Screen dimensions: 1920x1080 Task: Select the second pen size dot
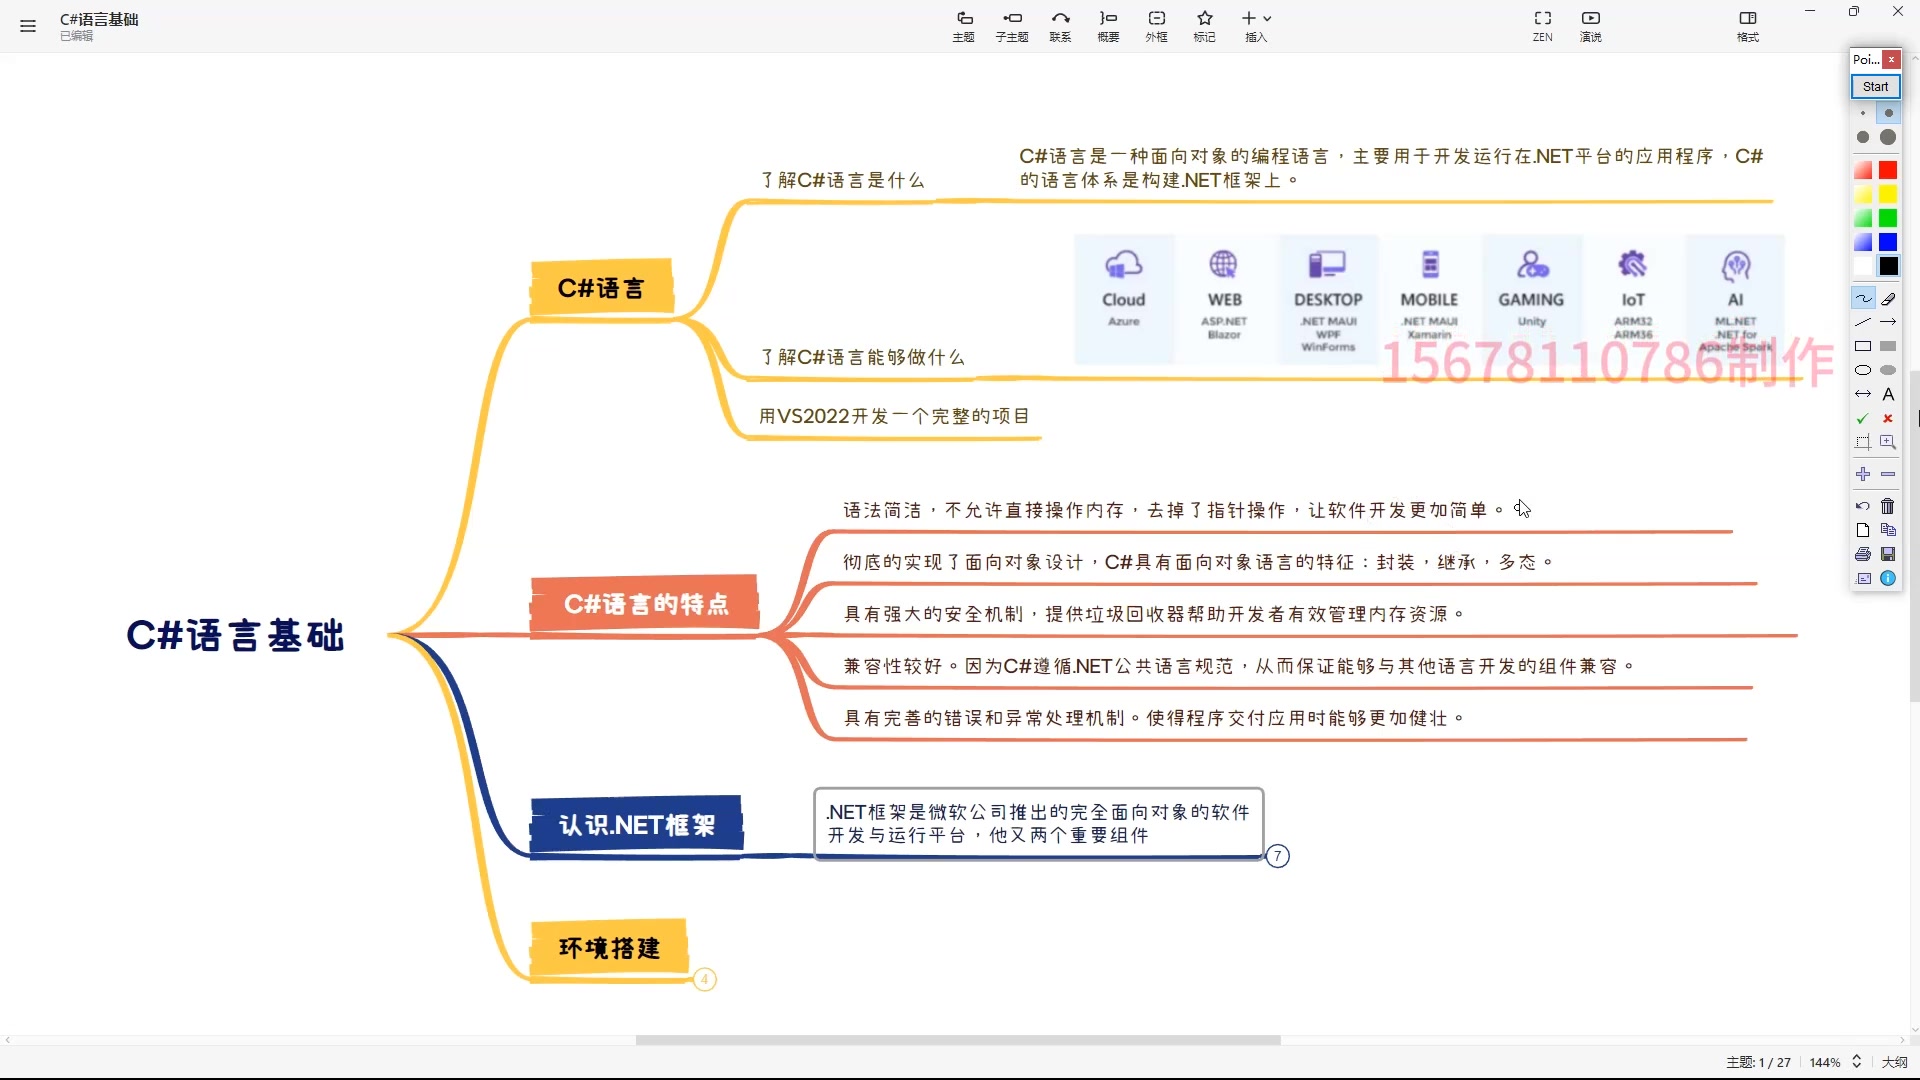[x=1888, y=114]
